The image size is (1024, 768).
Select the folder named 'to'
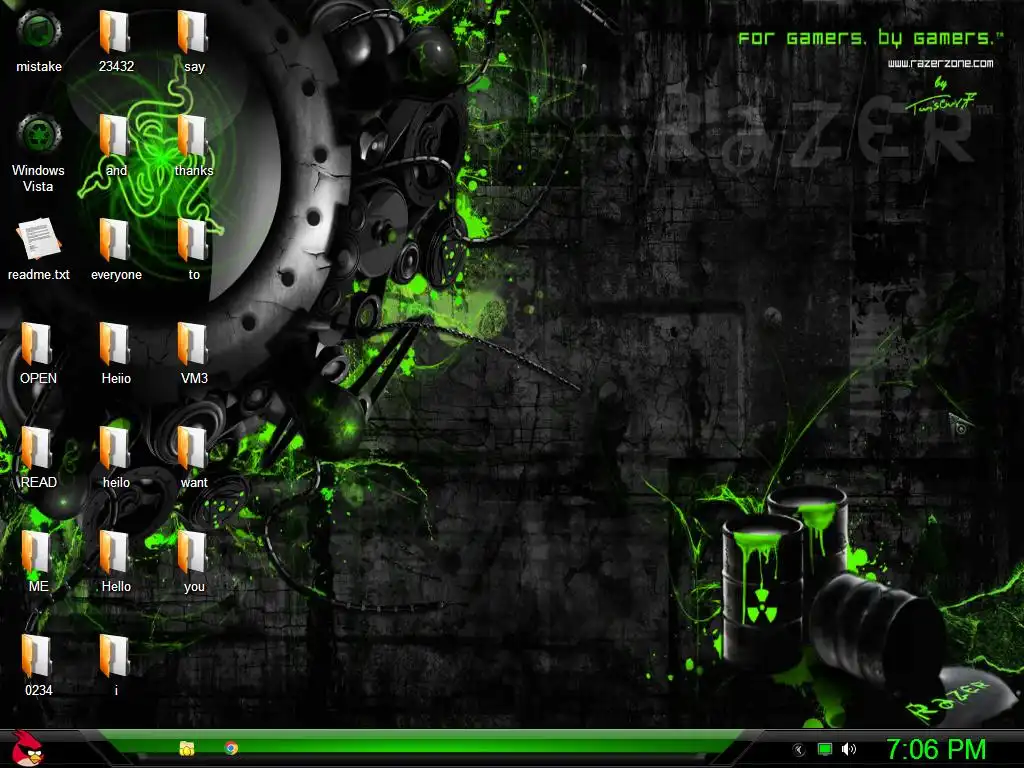coord(194,249)
